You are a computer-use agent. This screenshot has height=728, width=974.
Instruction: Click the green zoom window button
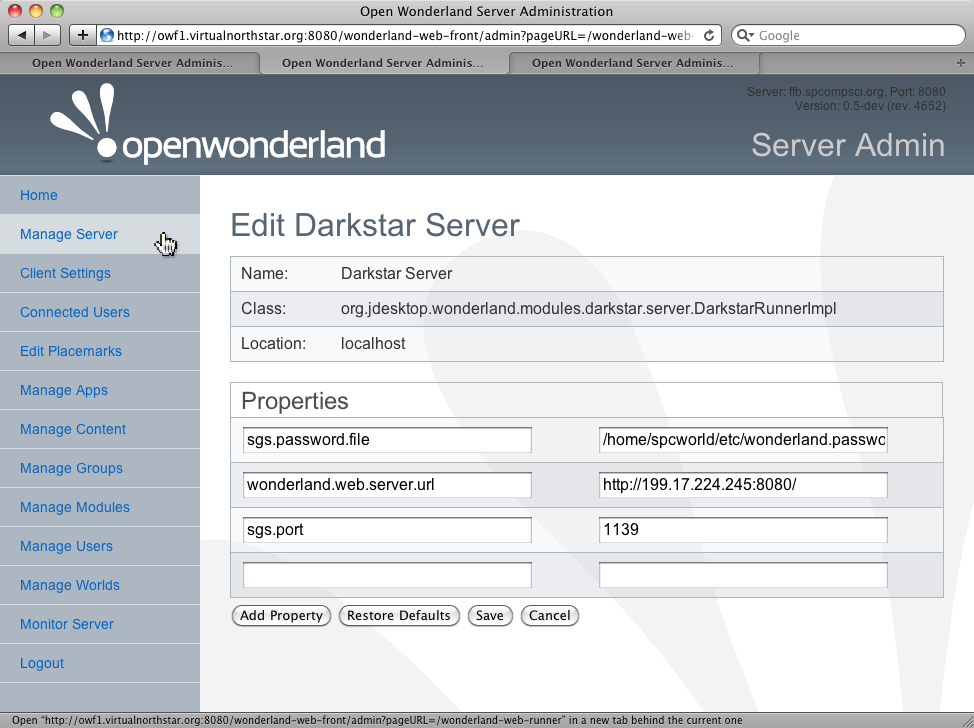(x=57, y=11)
